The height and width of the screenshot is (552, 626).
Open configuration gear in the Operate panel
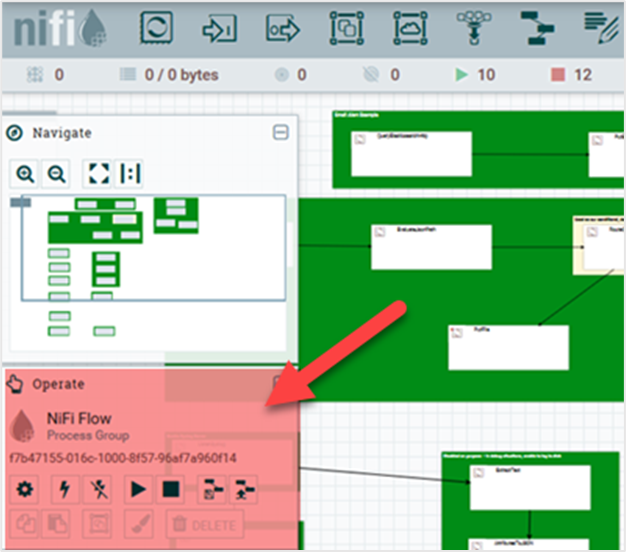[25, 490]
